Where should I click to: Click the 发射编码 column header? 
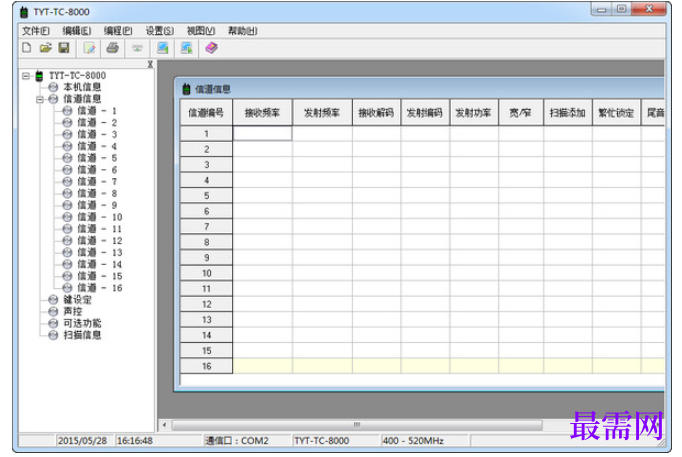point(425,113)
